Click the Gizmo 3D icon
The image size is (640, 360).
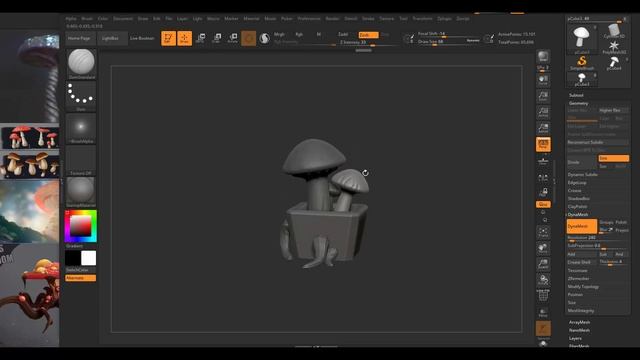tap(249, 38)
